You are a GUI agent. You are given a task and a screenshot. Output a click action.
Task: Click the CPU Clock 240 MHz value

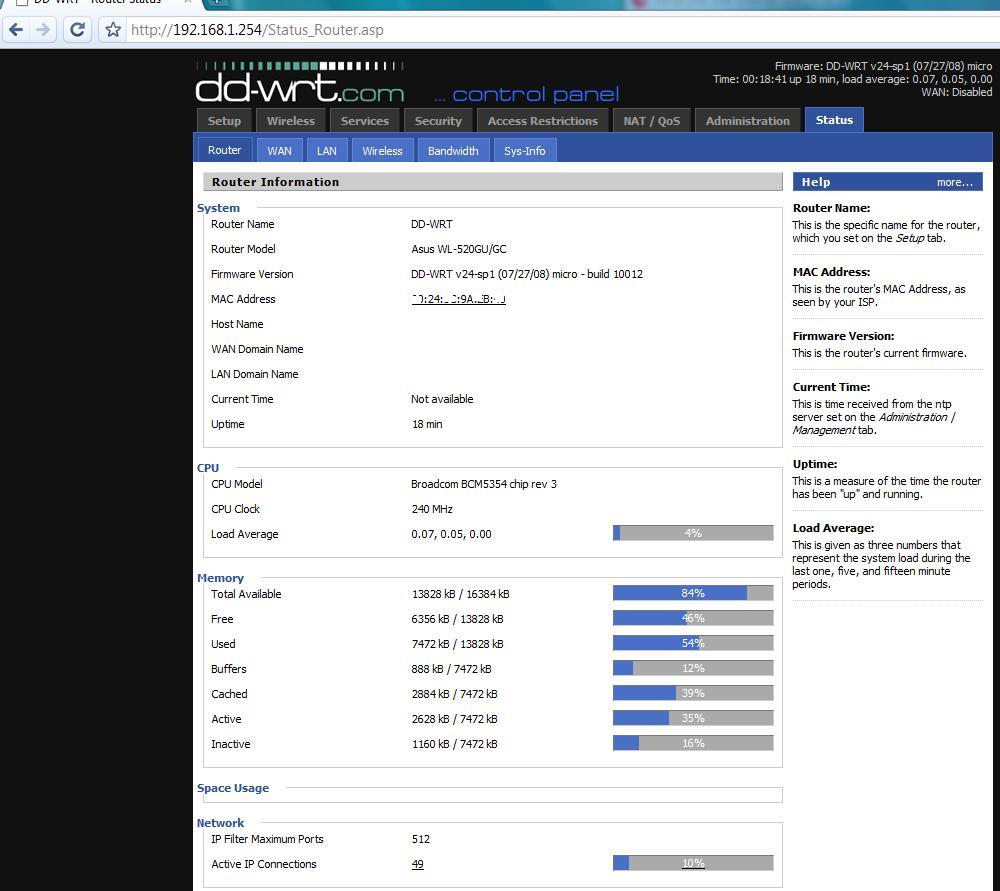click(x=432, y=509)
